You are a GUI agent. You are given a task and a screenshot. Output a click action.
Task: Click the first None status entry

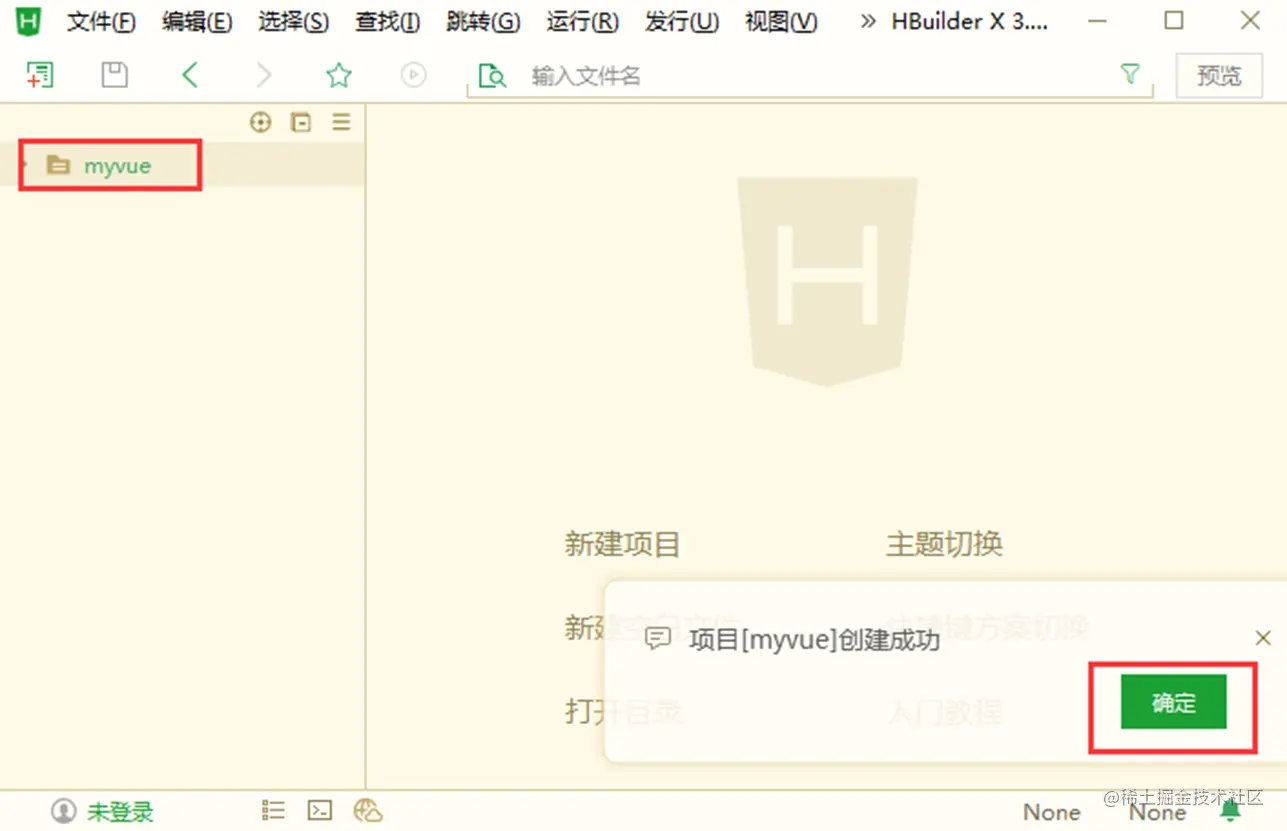click(x=1052, y=812)
